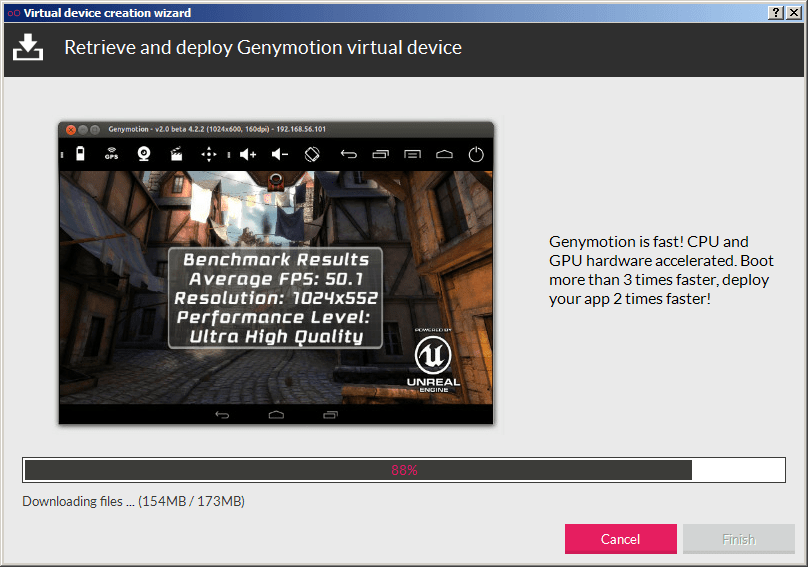Click the battery icon in preview toolbar
The height and width of the screenshot is (567, 808).
click(x=80, y=154)
